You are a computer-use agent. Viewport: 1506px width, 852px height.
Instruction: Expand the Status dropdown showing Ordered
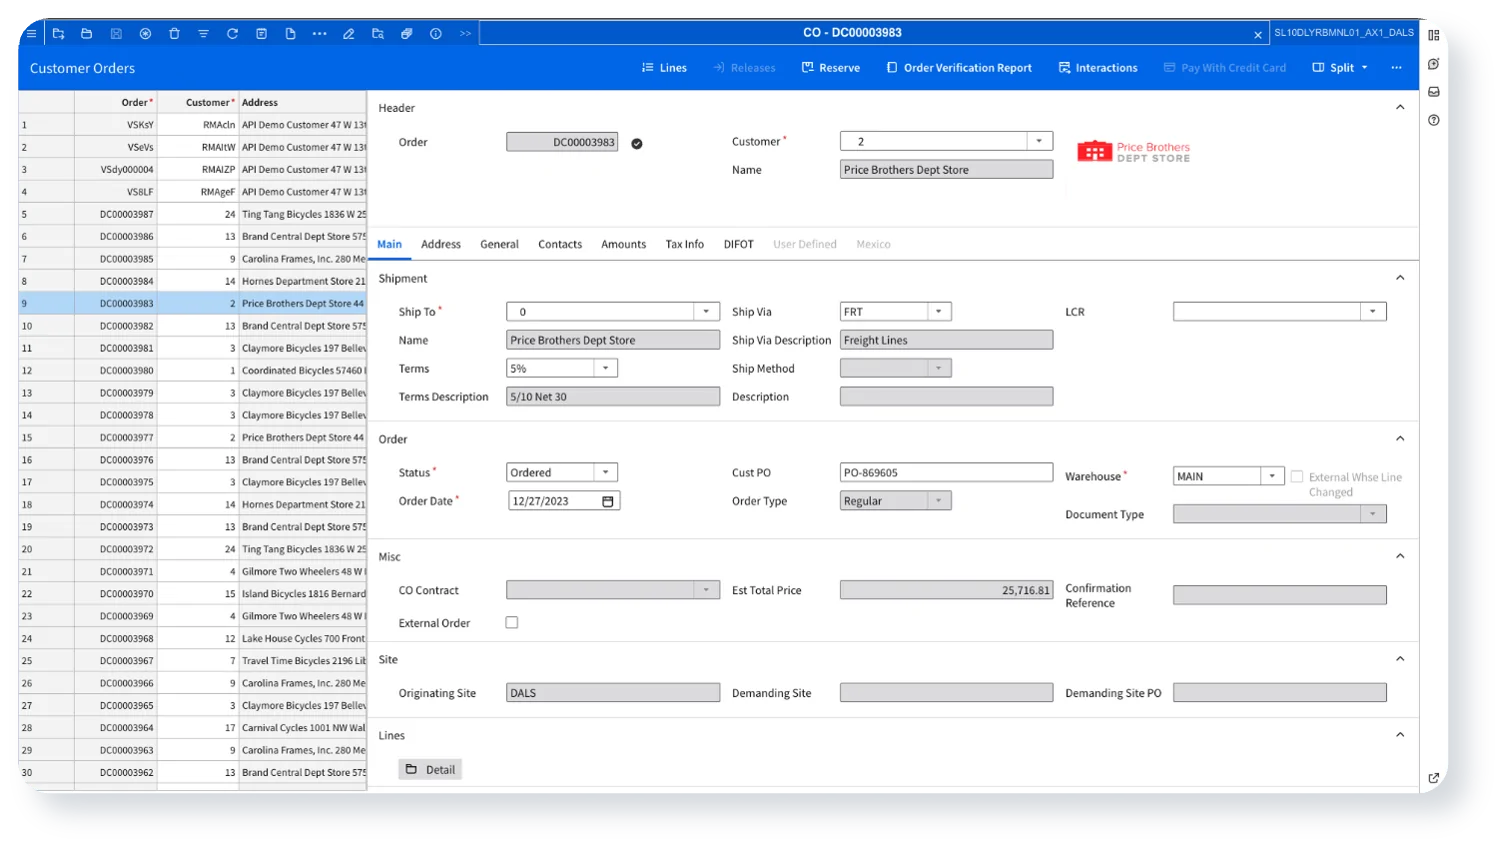[x=605, y=473]
